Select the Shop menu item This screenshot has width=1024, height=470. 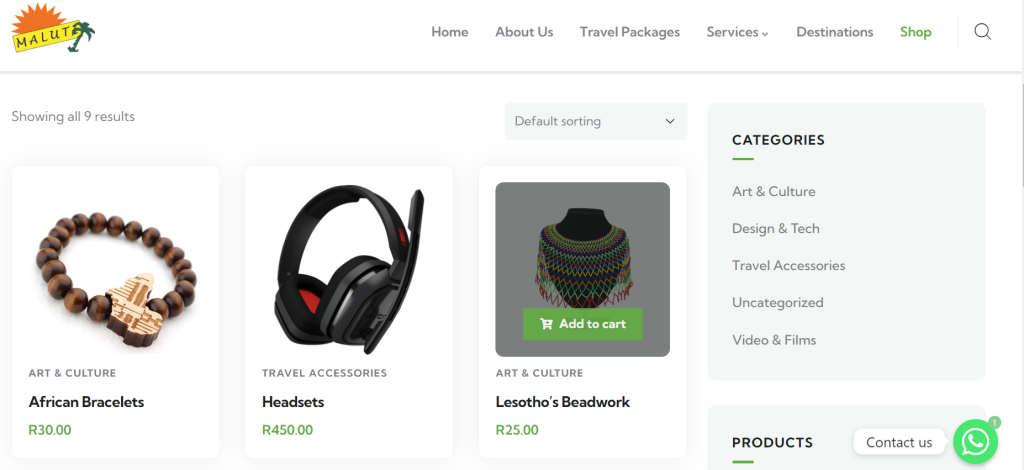916,32
